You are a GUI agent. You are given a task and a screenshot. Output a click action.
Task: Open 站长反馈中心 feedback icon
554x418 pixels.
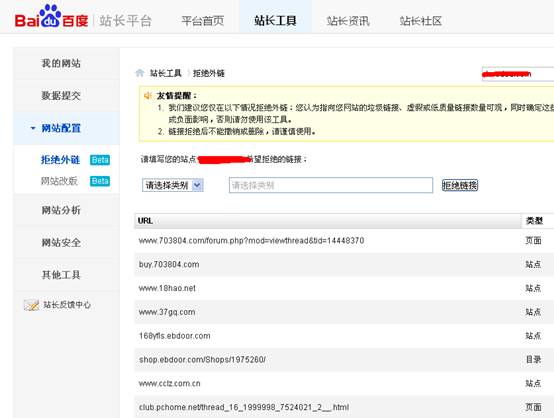[x=31, y=305]
